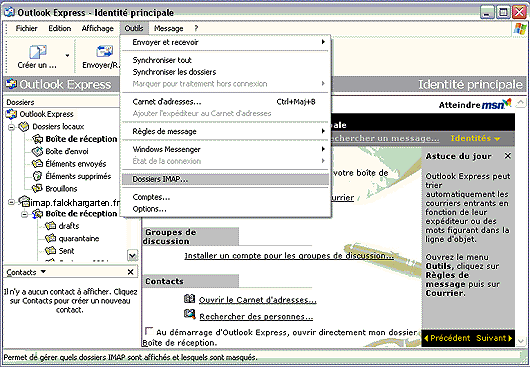
Task: Open dropdown arrow next to Créer un
Action: click(67, 55)
